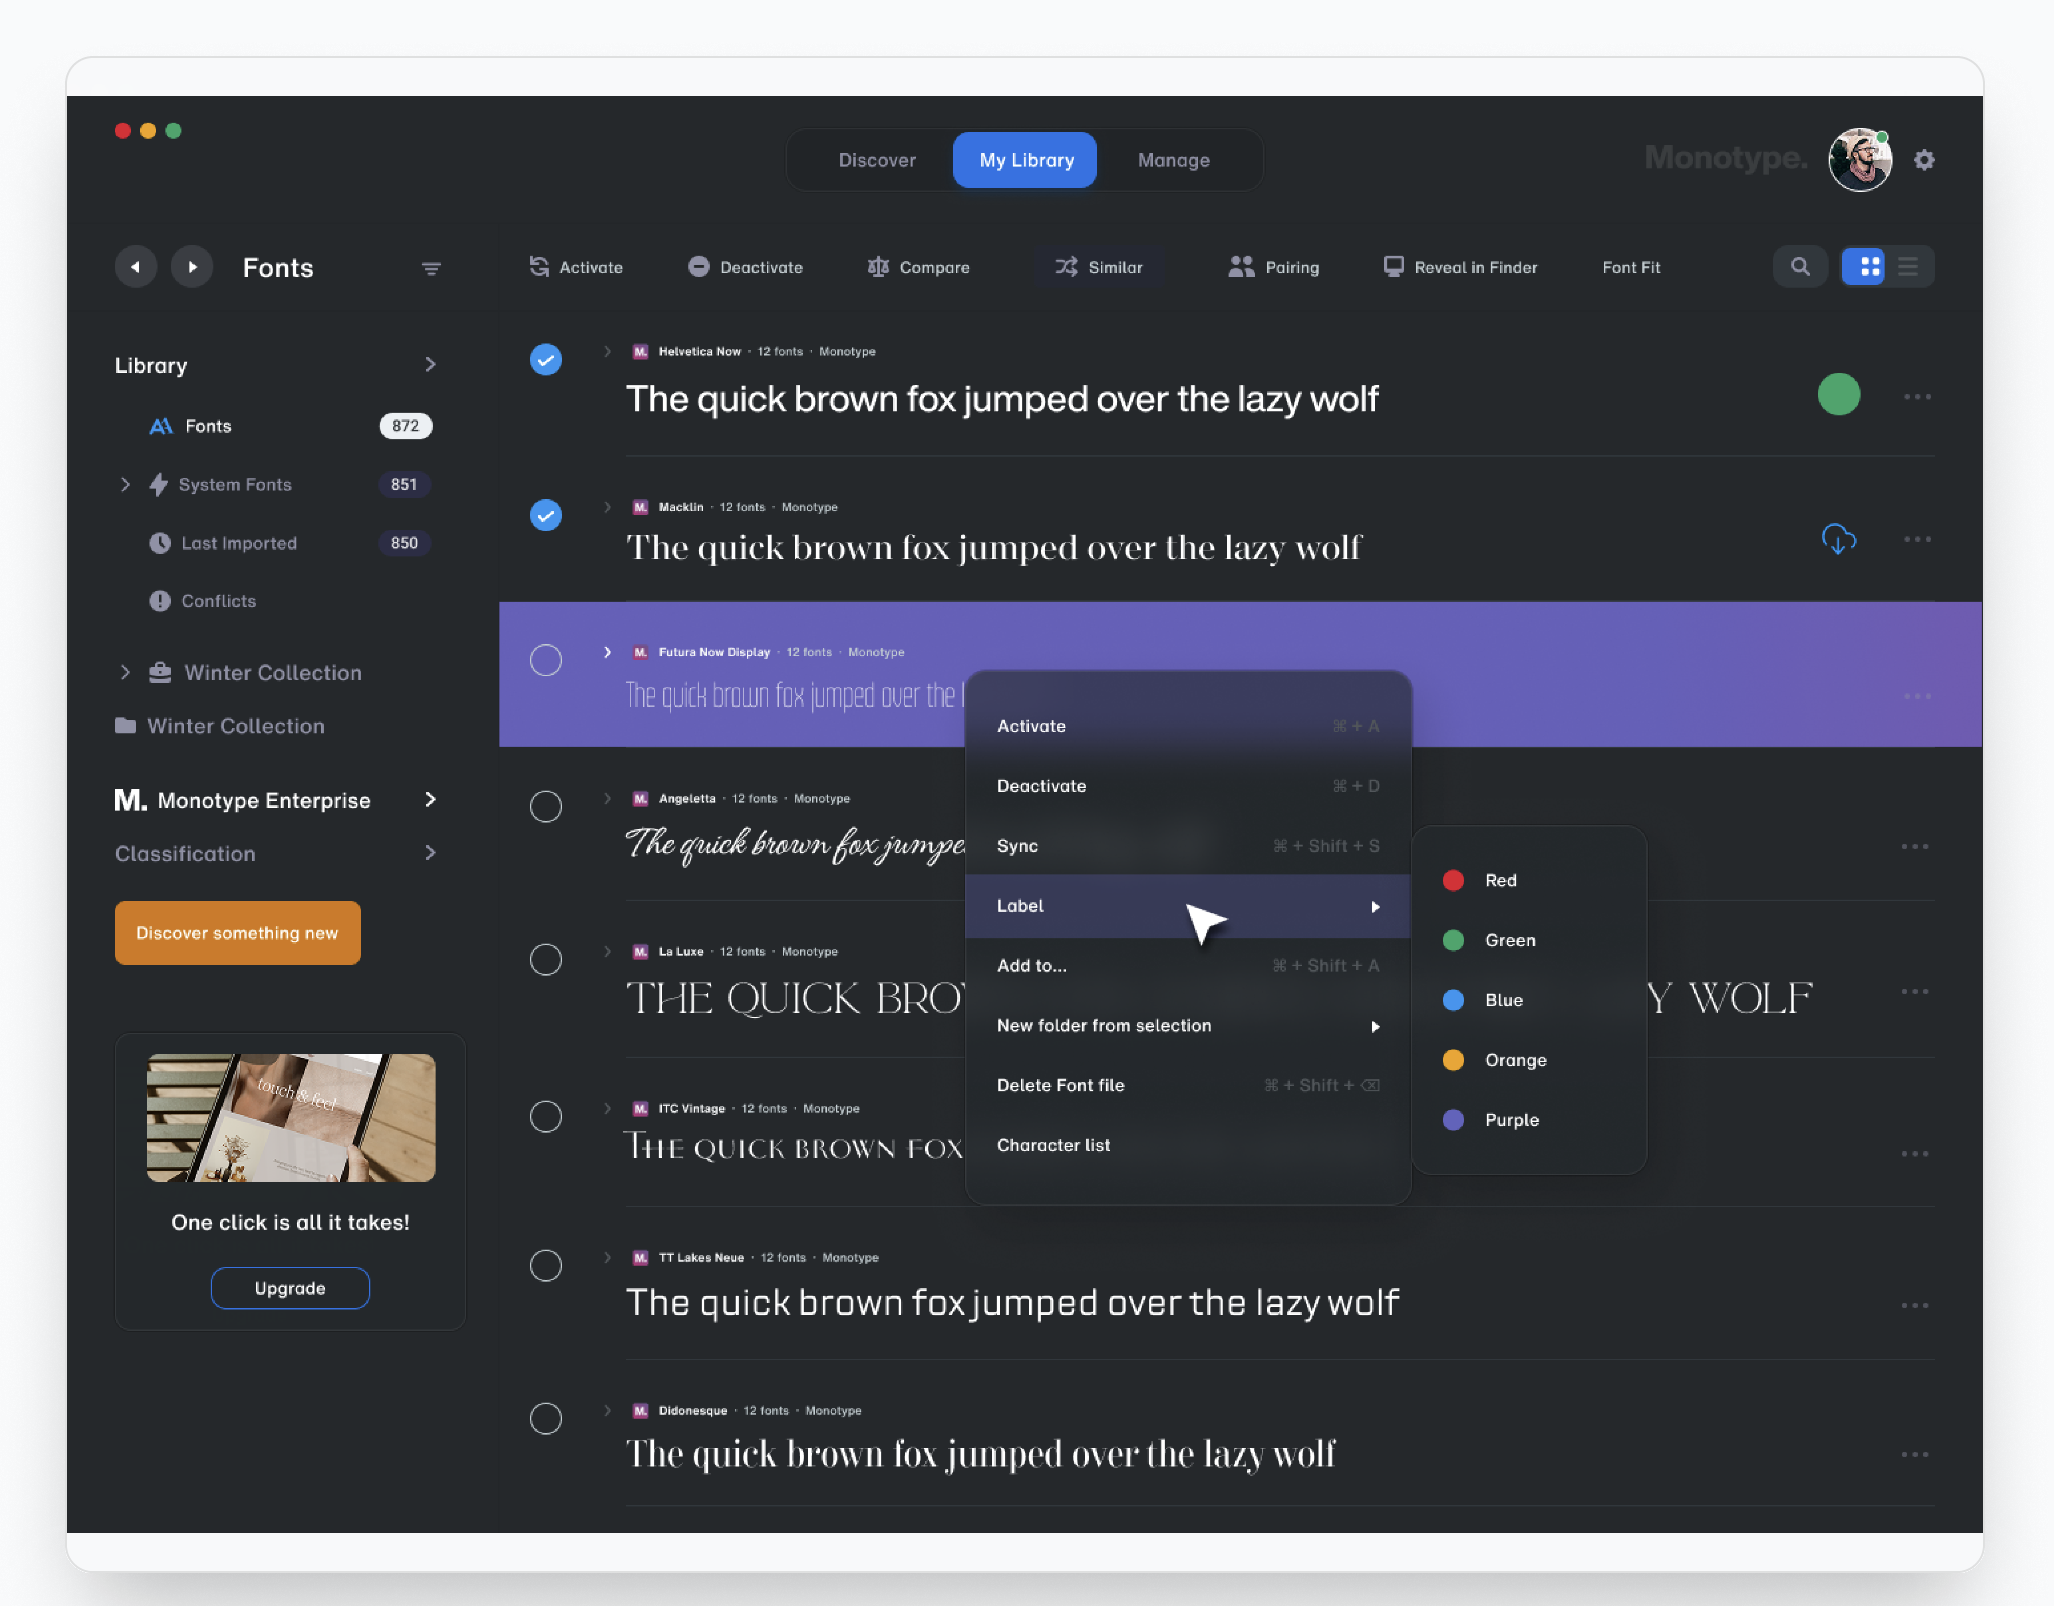Viewport: 2054px width, 1606px height.
Task: Click the filter icon beside Fonts heading
Action: point(431,268)
